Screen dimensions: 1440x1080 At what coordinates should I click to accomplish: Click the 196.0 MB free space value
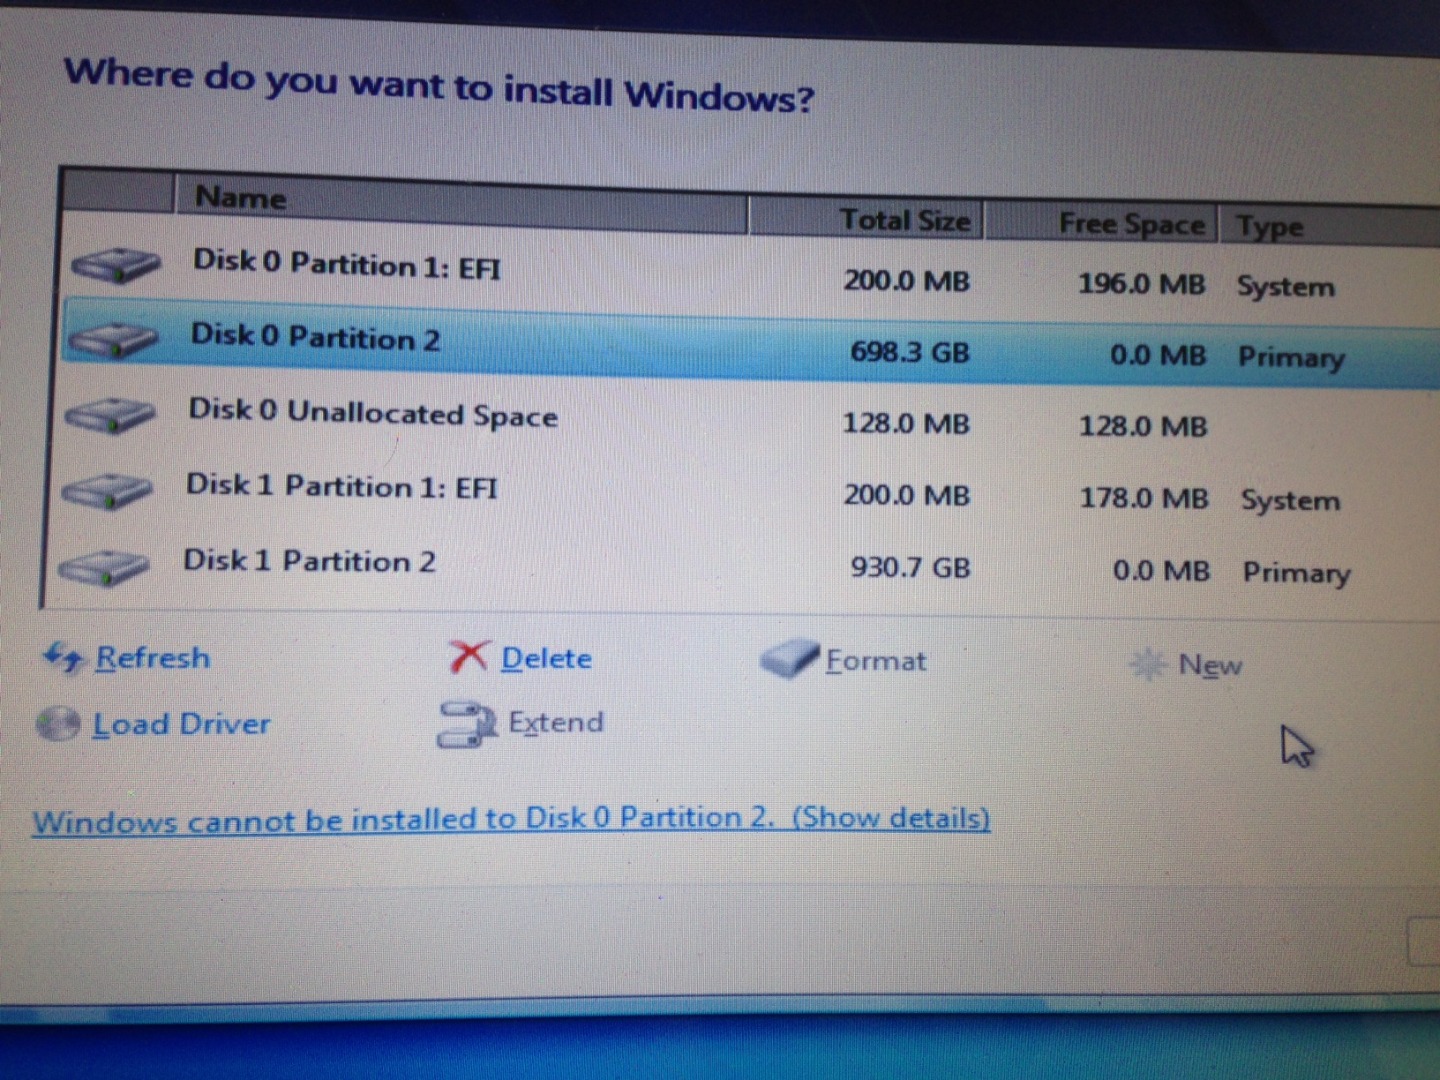1141,284
